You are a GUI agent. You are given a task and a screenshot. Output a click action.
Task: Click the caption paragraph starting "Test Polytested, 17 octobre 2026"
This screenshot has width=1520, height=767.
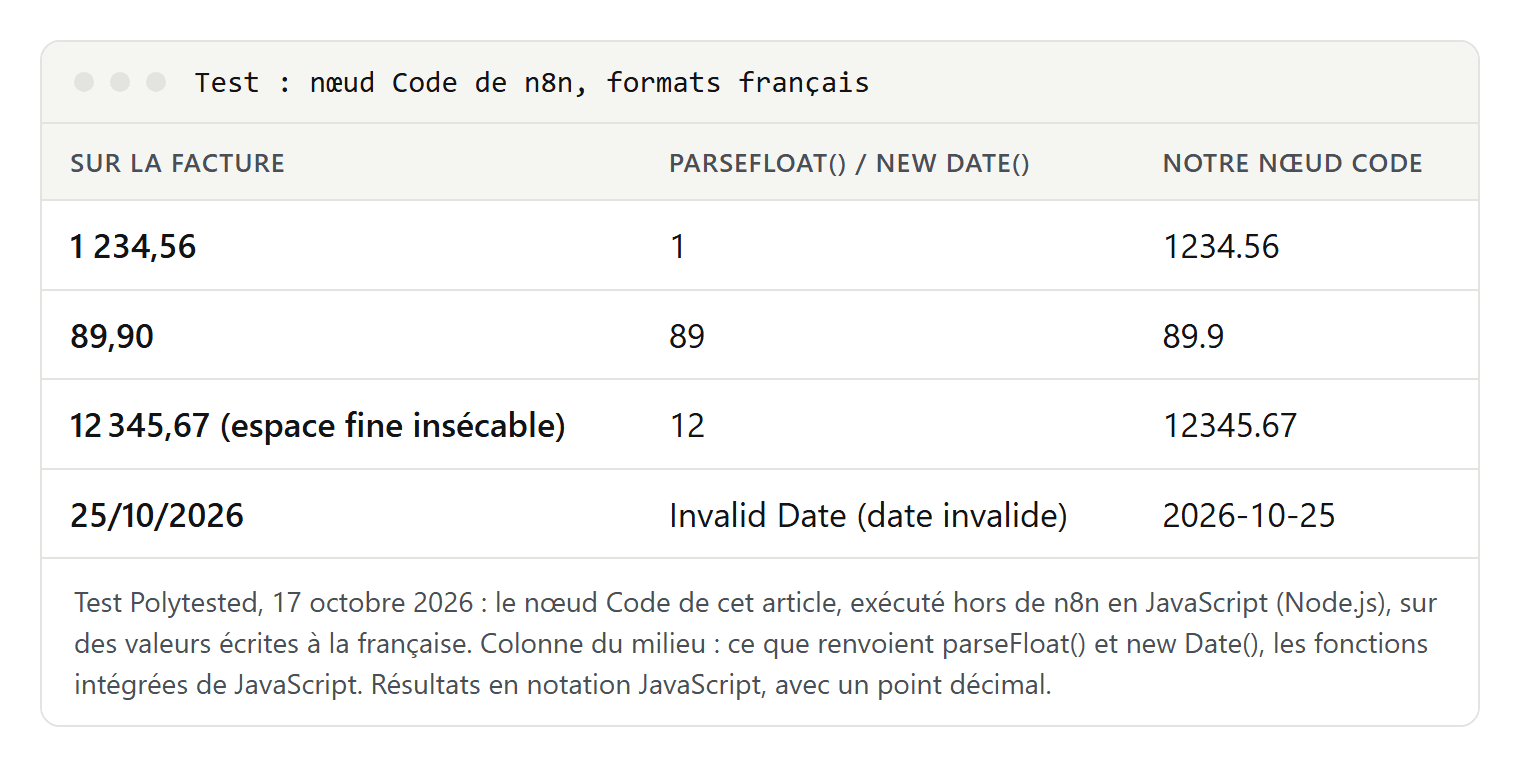(756, 644)
